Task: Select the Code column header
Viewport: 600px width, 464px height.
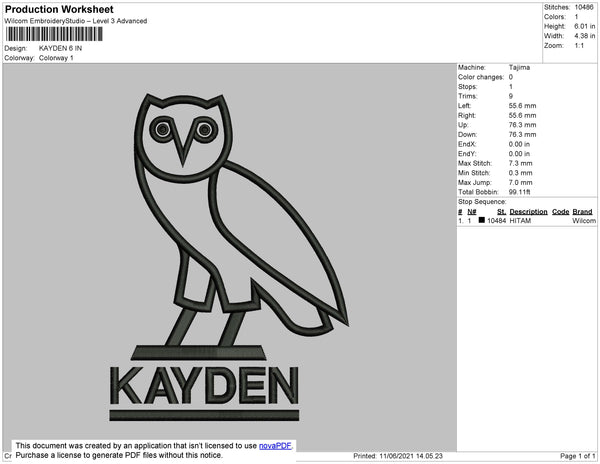Action: coord(560,212)
